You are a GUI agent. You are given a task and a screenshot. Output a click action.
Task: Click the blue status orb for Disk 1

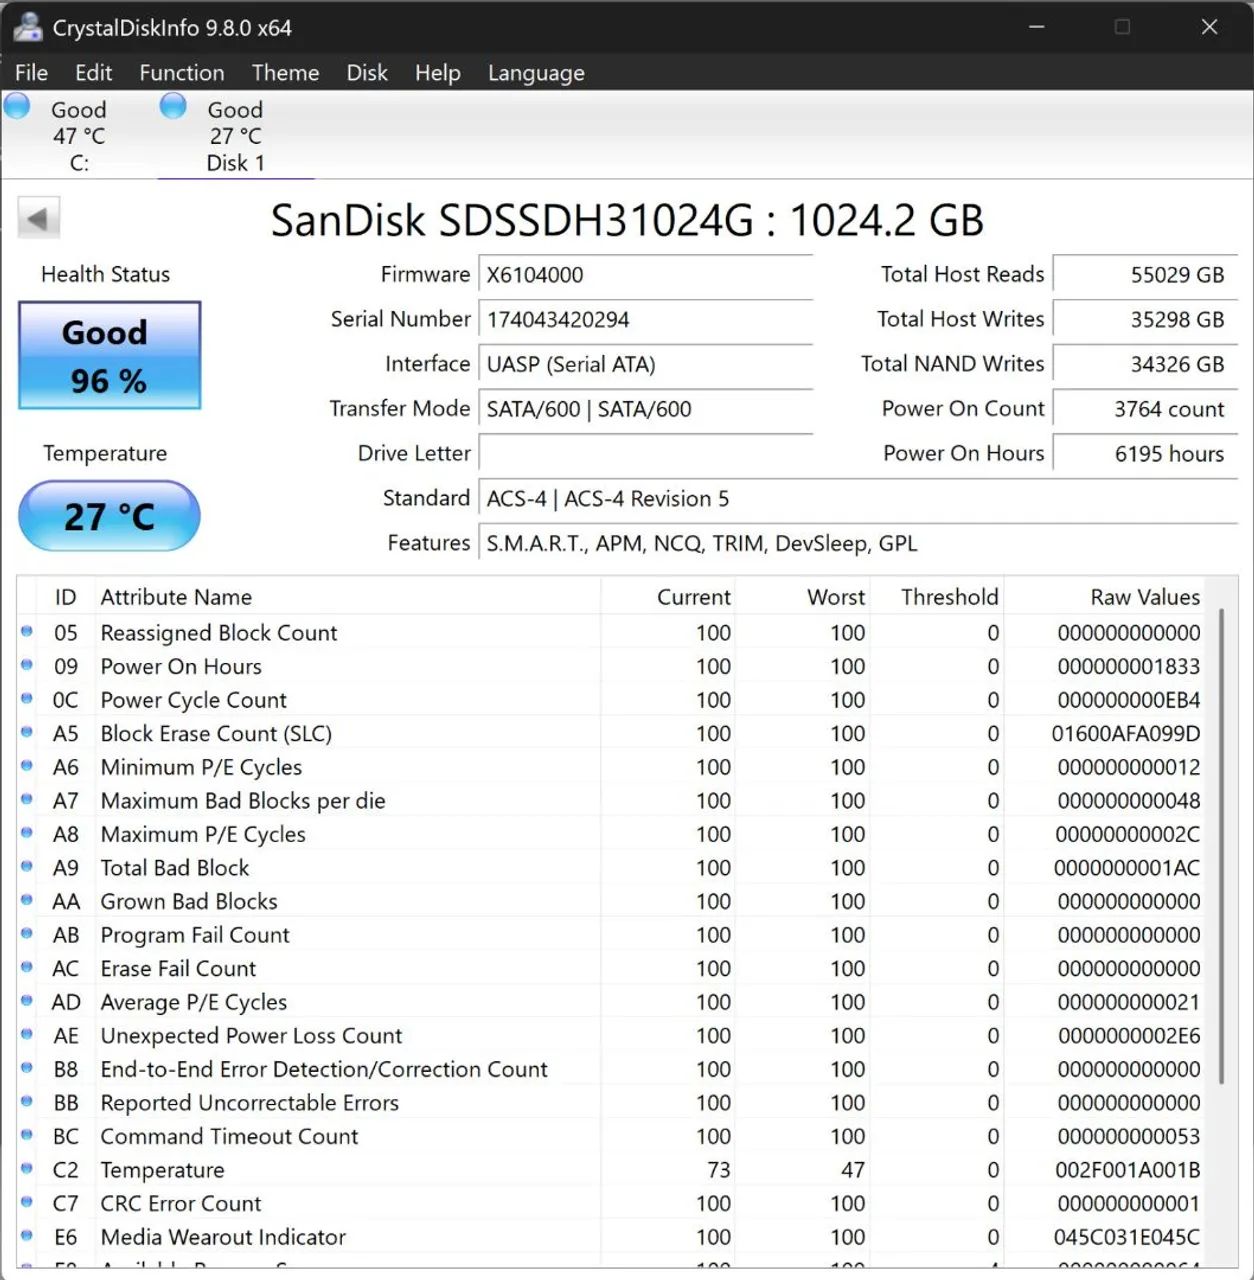[173, 106]
